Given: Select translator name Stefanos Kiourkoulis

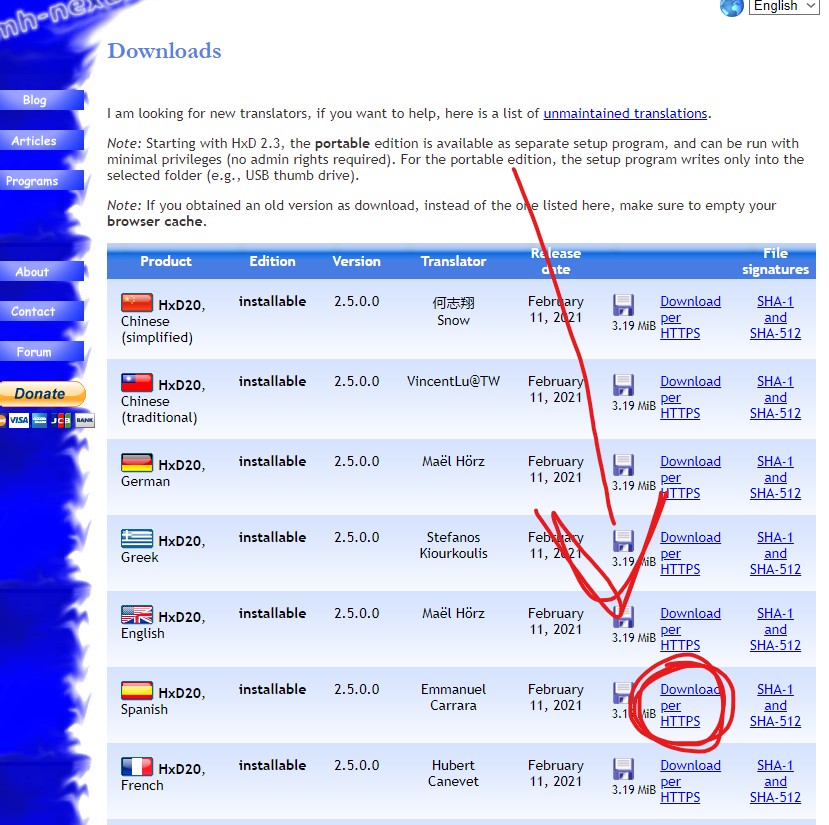Looking at the screenshot, I should coord(453,545).
